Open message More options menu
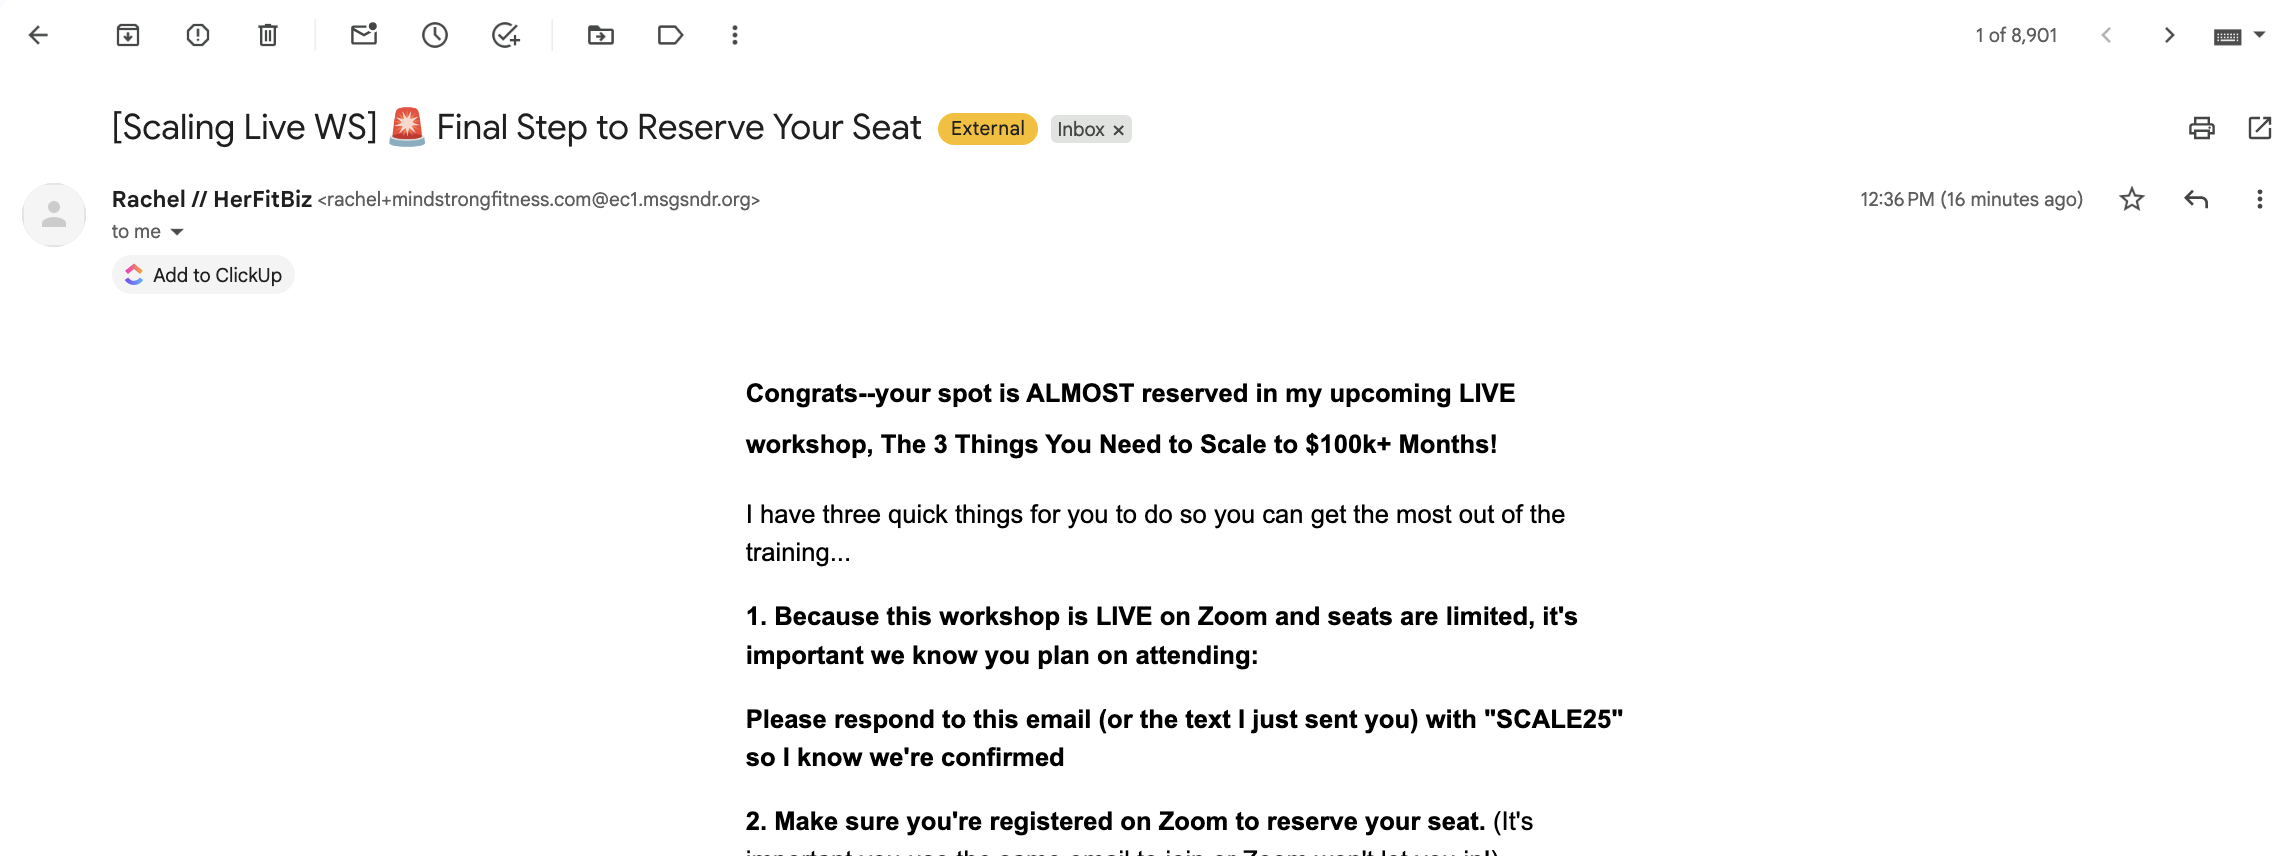Viewport: 2292px width, 856px height. (2259, 200)
